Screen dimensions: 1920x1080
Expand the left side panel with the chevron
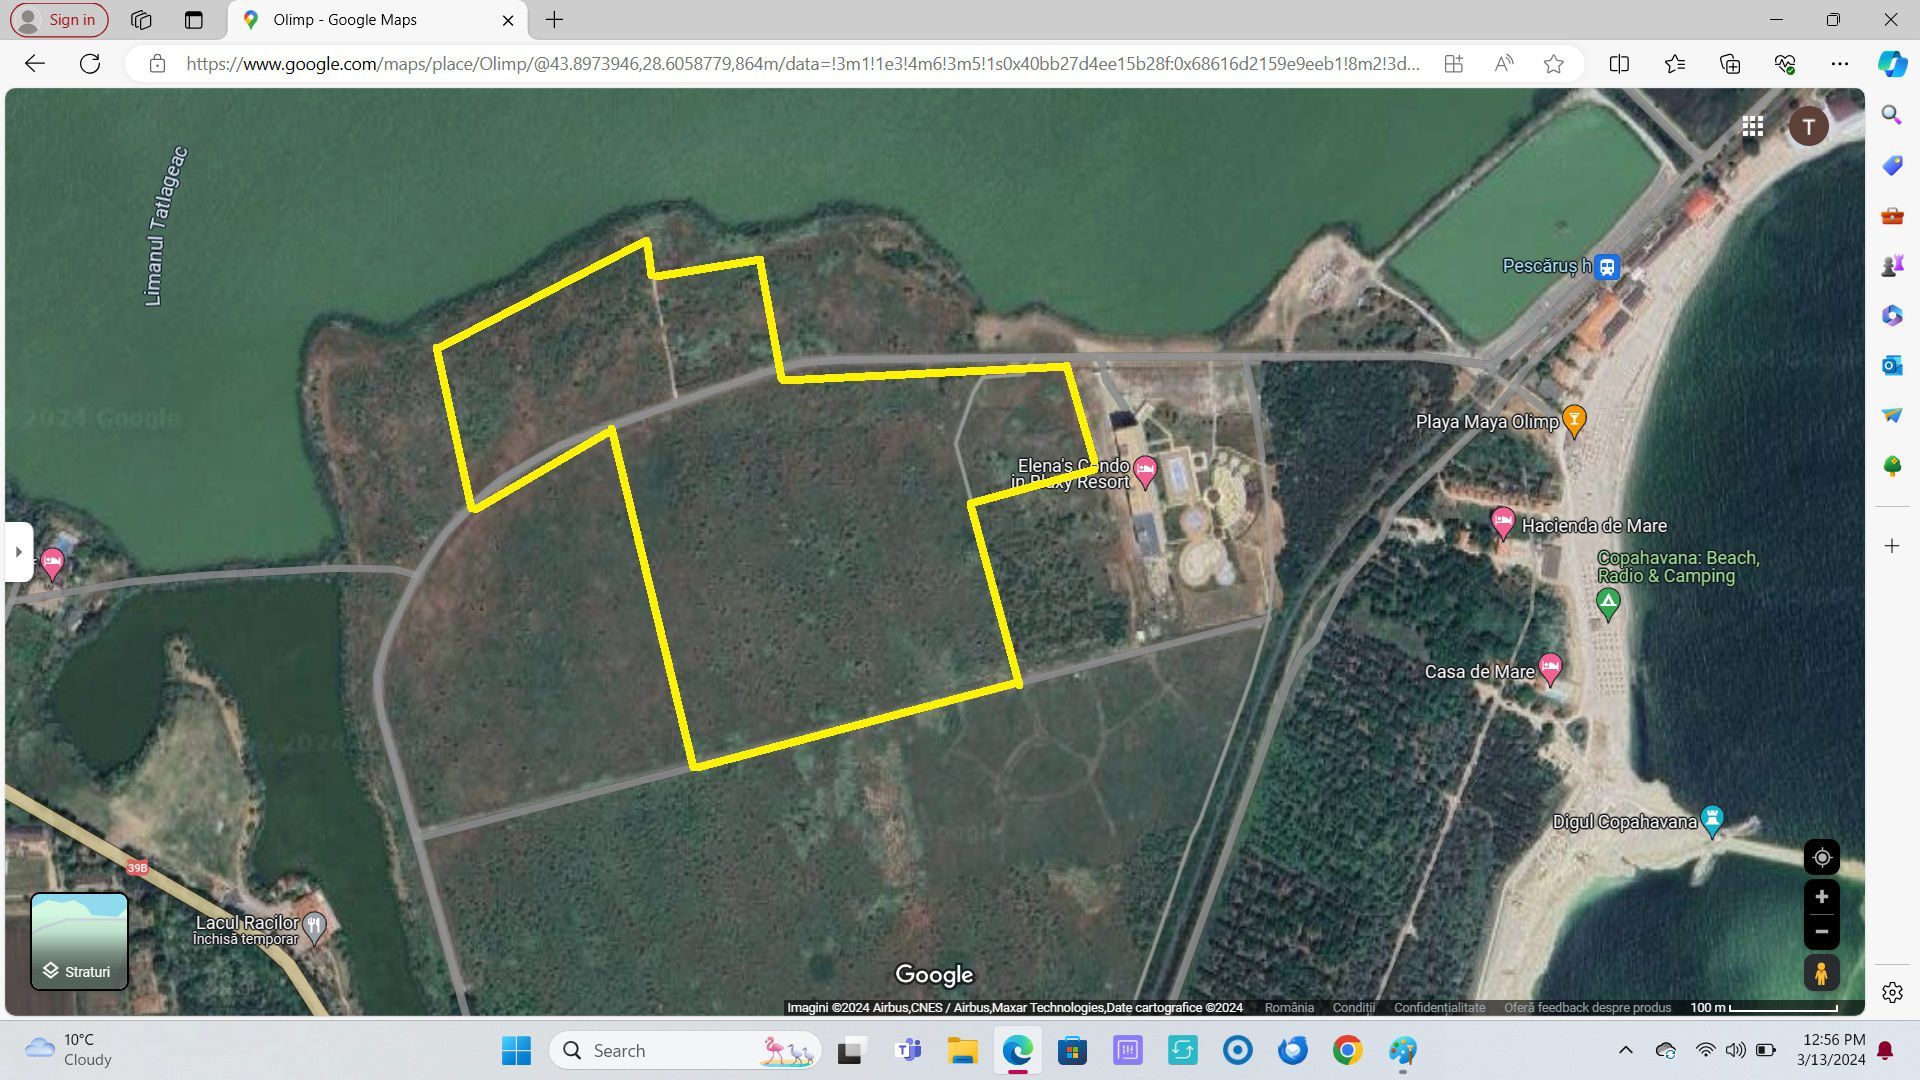[18, 551]
